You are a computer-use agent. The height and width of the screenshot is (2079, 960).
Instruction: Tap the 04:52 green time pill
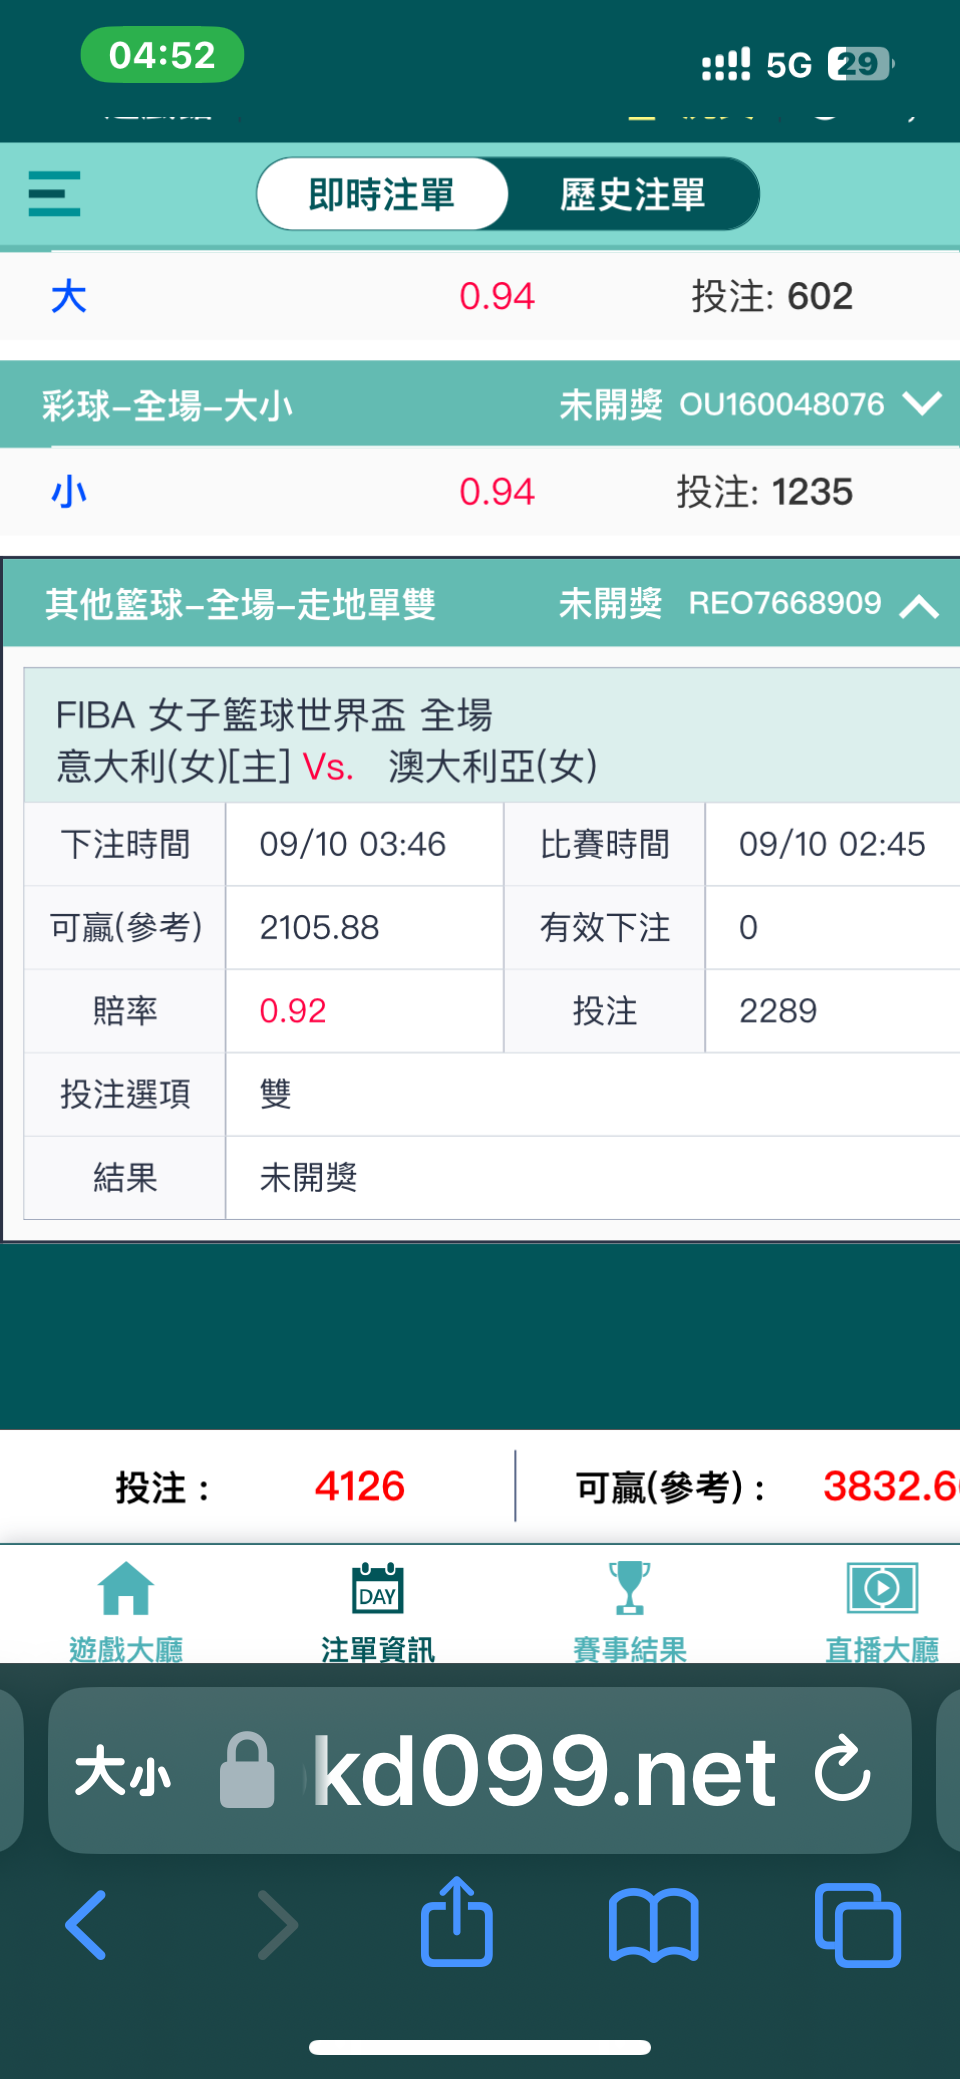tap(162, 55)
